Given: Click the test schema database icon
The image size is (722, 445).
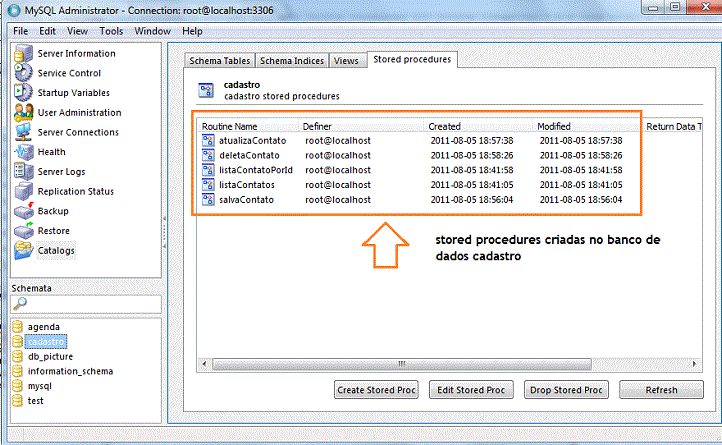Looking at the screenshot, I should (17, 400).
